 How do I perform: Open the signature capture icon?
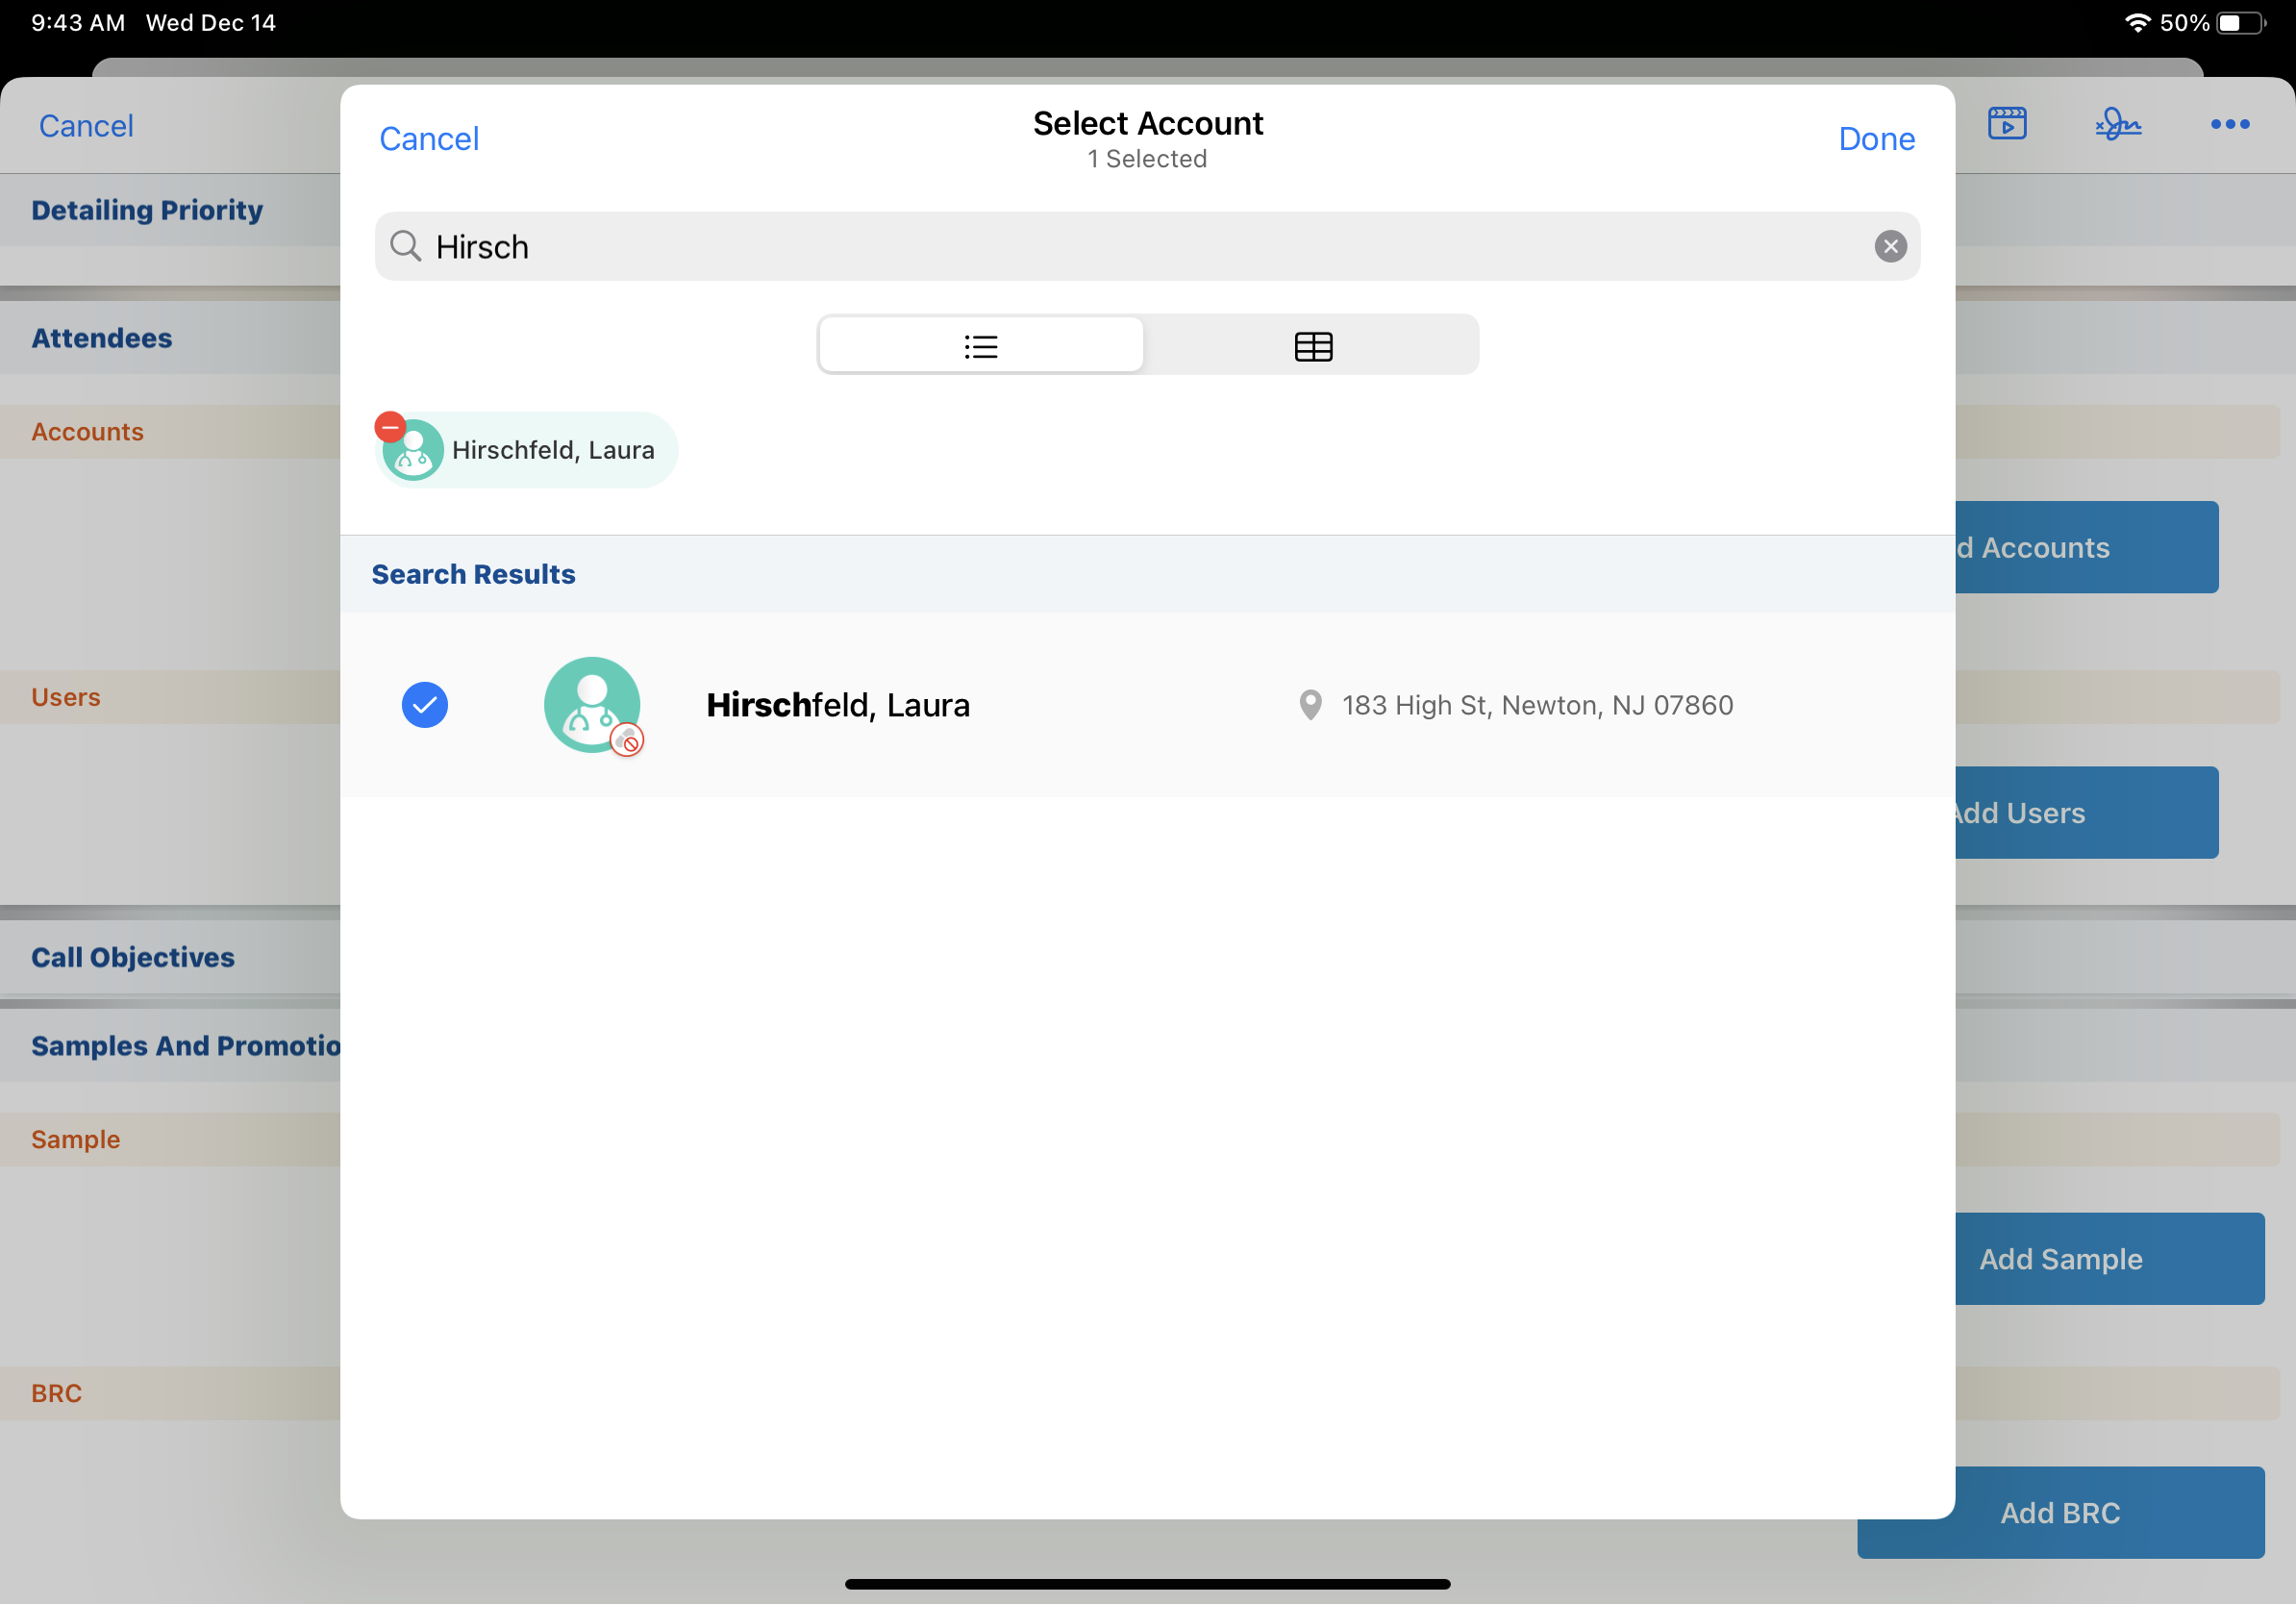[2117, 124]
